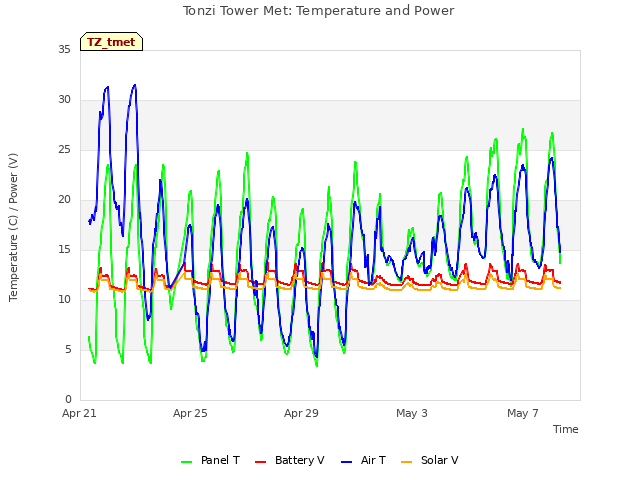Click the 10 y-axis tick label

[64, 300]
